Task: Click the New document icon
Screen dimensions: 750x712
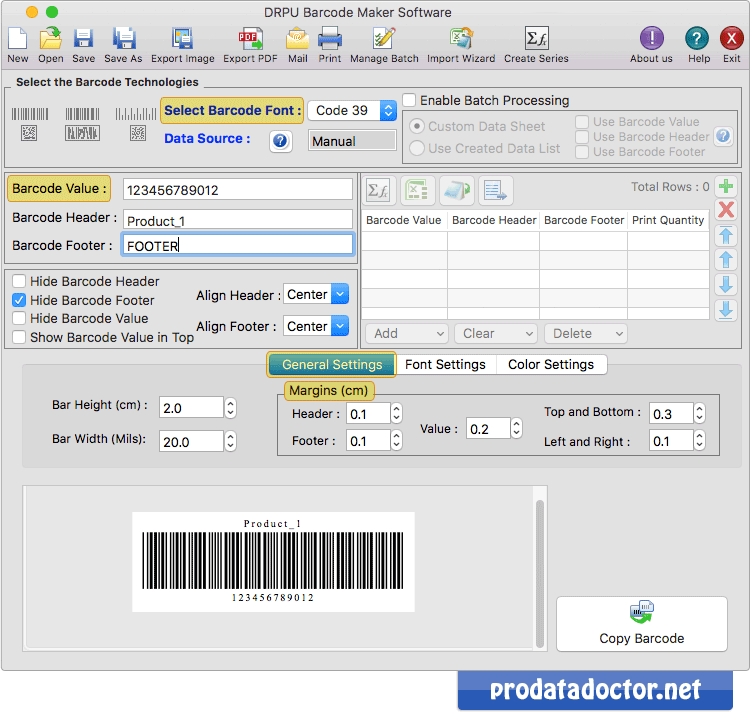Action: tap(18, 39)
